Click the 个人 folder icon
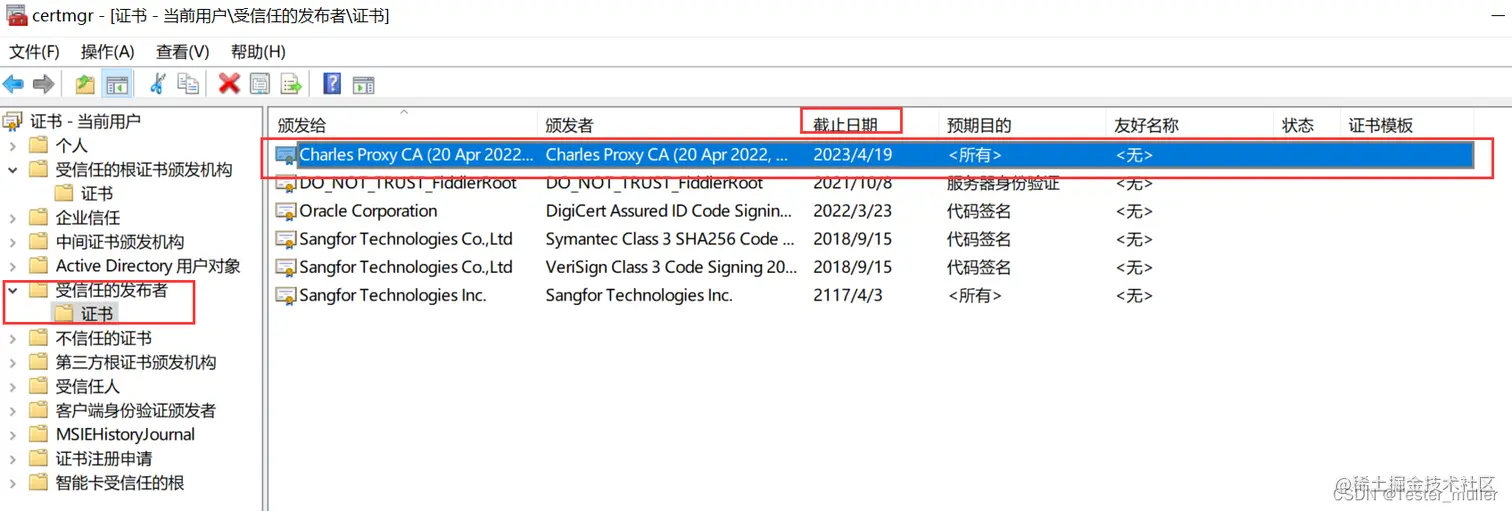 (39, 145)
